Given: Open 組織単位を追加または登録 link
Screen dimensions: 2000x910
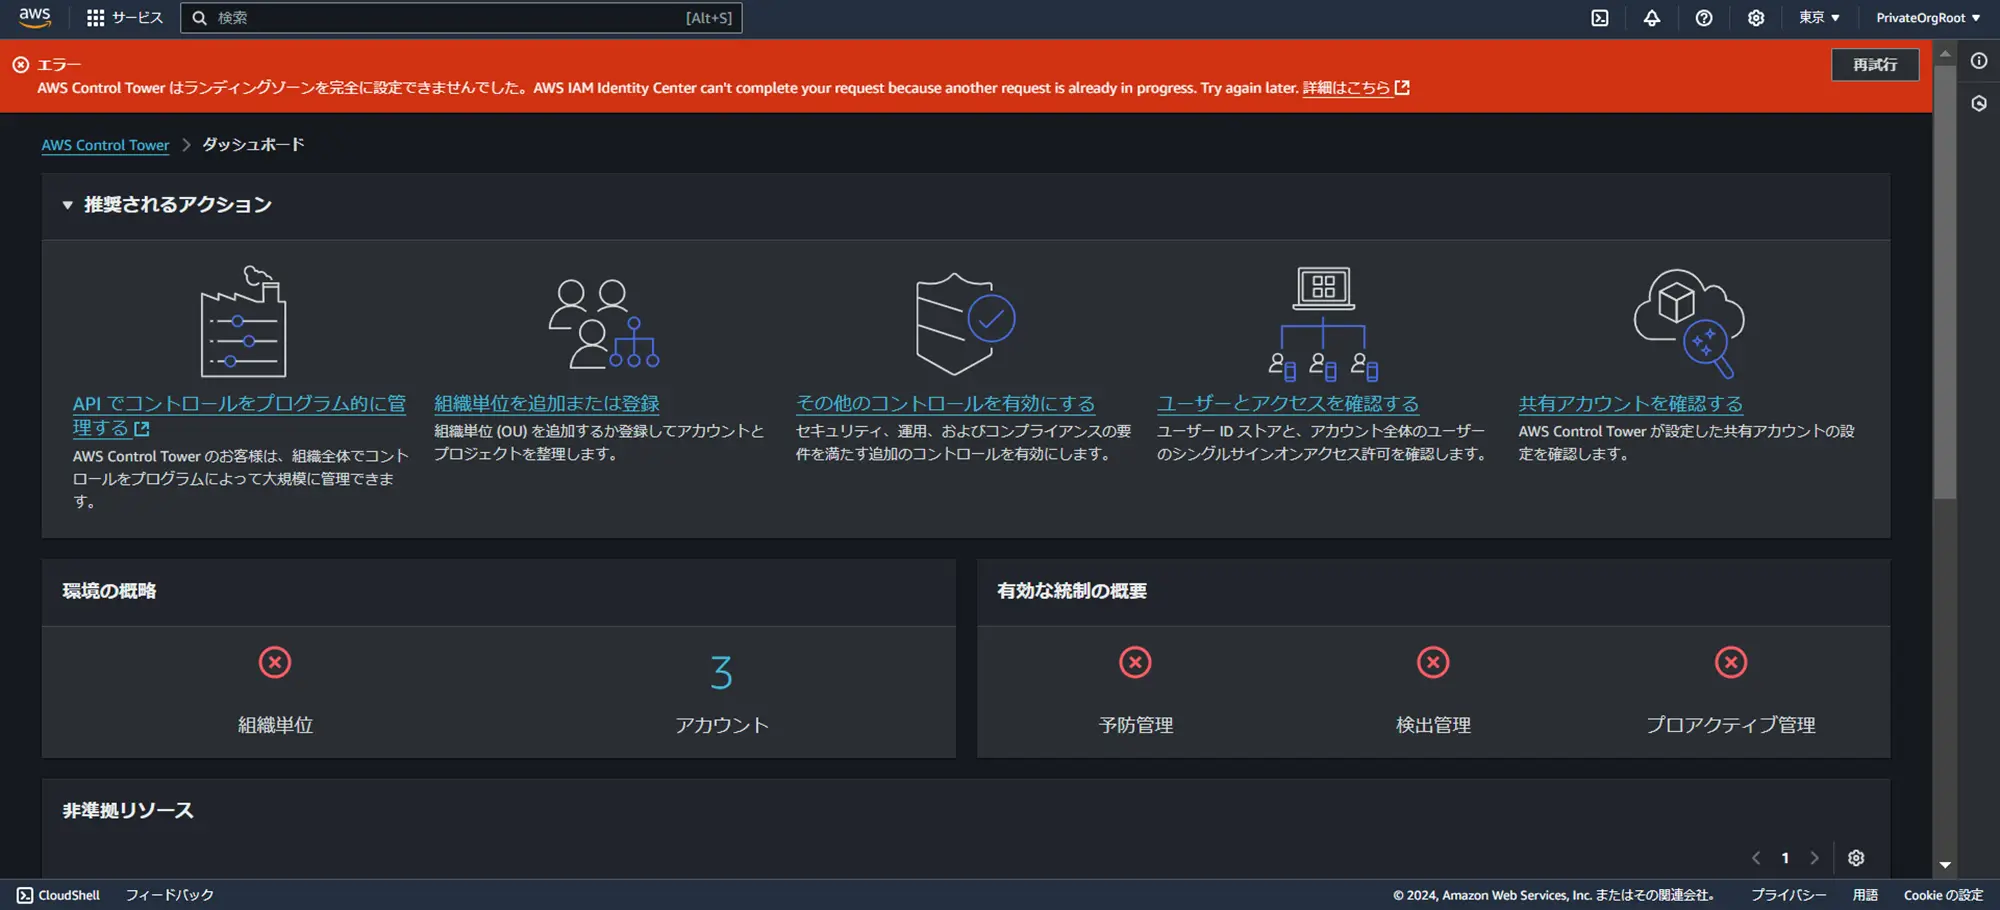Looking at the screenshot, I should point(546,404).
